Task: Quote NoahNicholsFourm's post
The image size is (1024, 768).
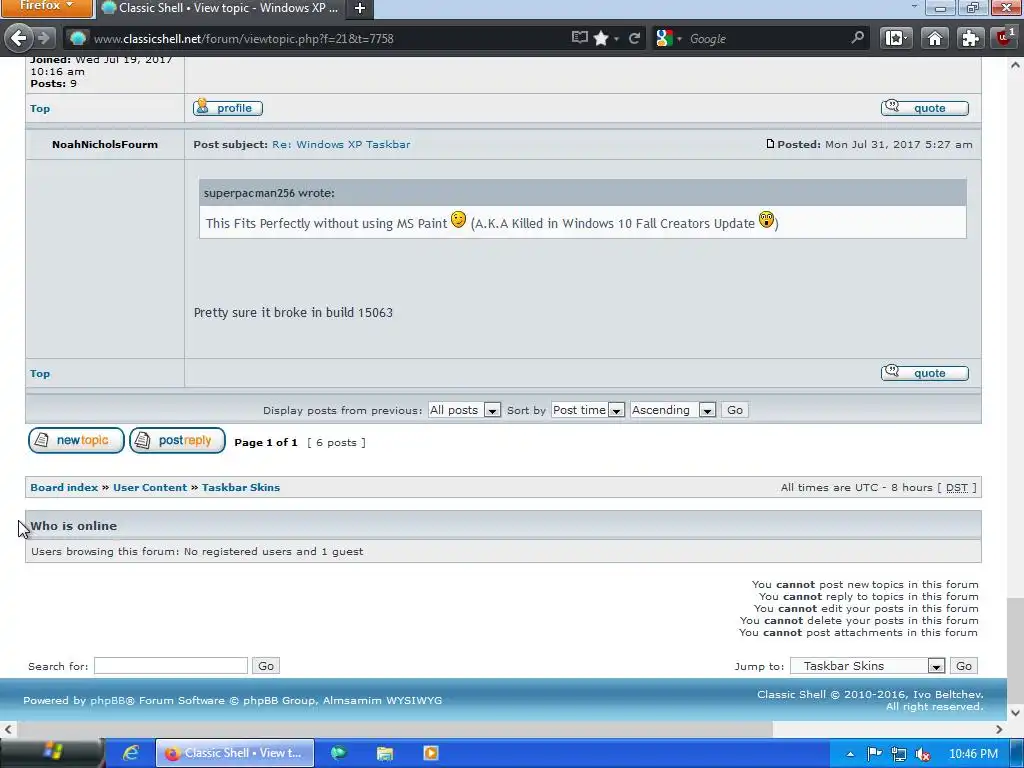Action: pyautogui.click(x=925, y=373)
